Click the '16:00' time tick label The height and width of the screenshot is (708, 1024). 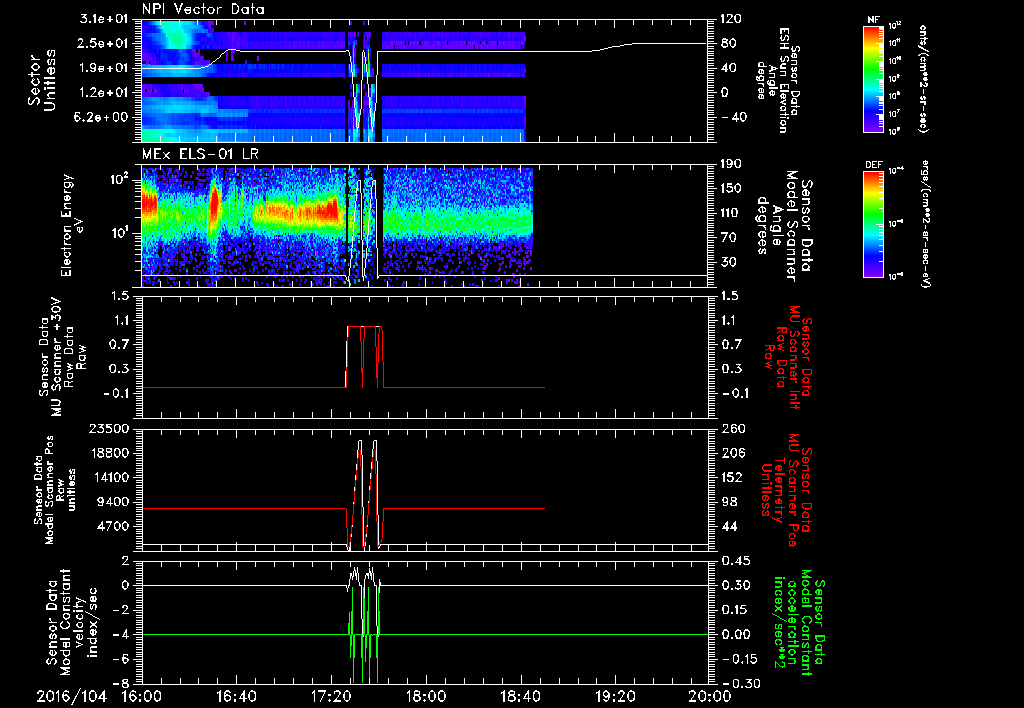[142, 697]
